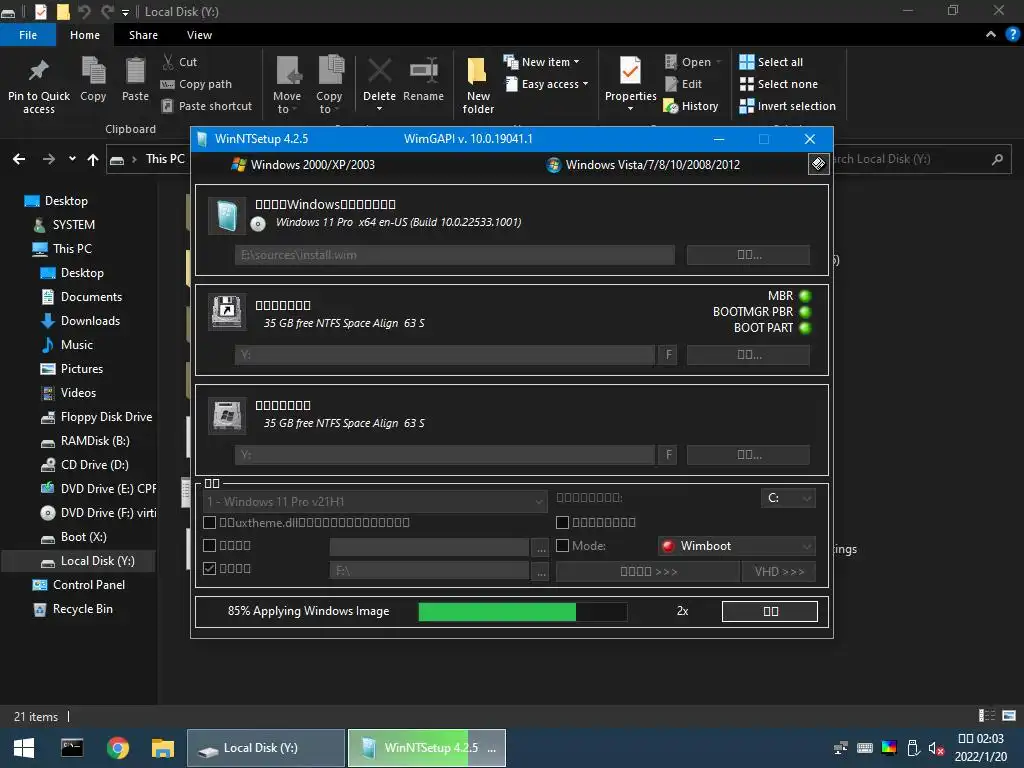Viewport: 1024px width, 768px height.
Task: Click browse button next to install.wim path
Action: click(x=748, y=255)
